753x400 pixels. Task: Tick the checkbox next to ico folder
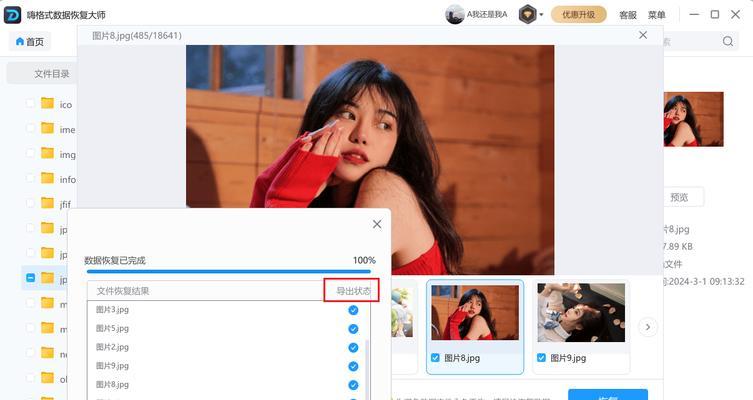tap(30, 103)
